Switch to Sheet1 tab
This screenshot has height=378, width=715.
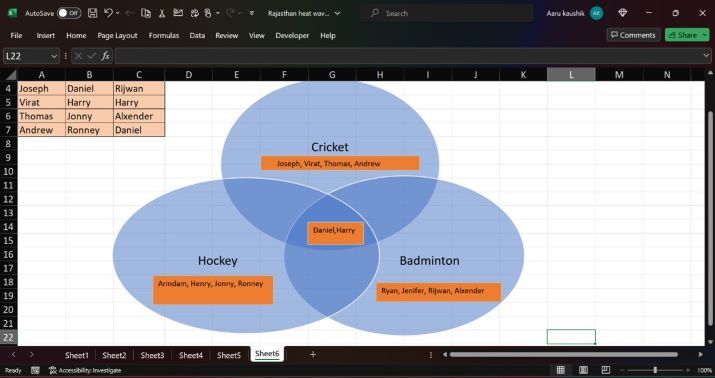(x=77, y=355)
